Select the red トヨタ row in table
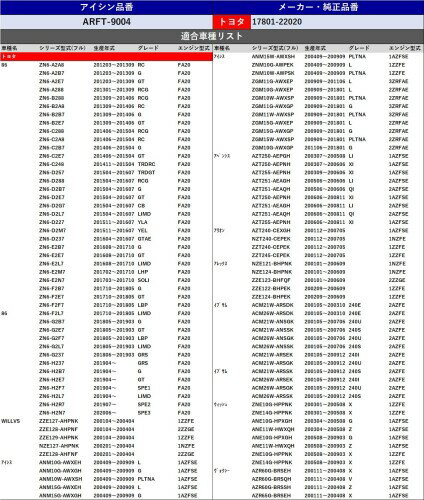 (106, 57)
